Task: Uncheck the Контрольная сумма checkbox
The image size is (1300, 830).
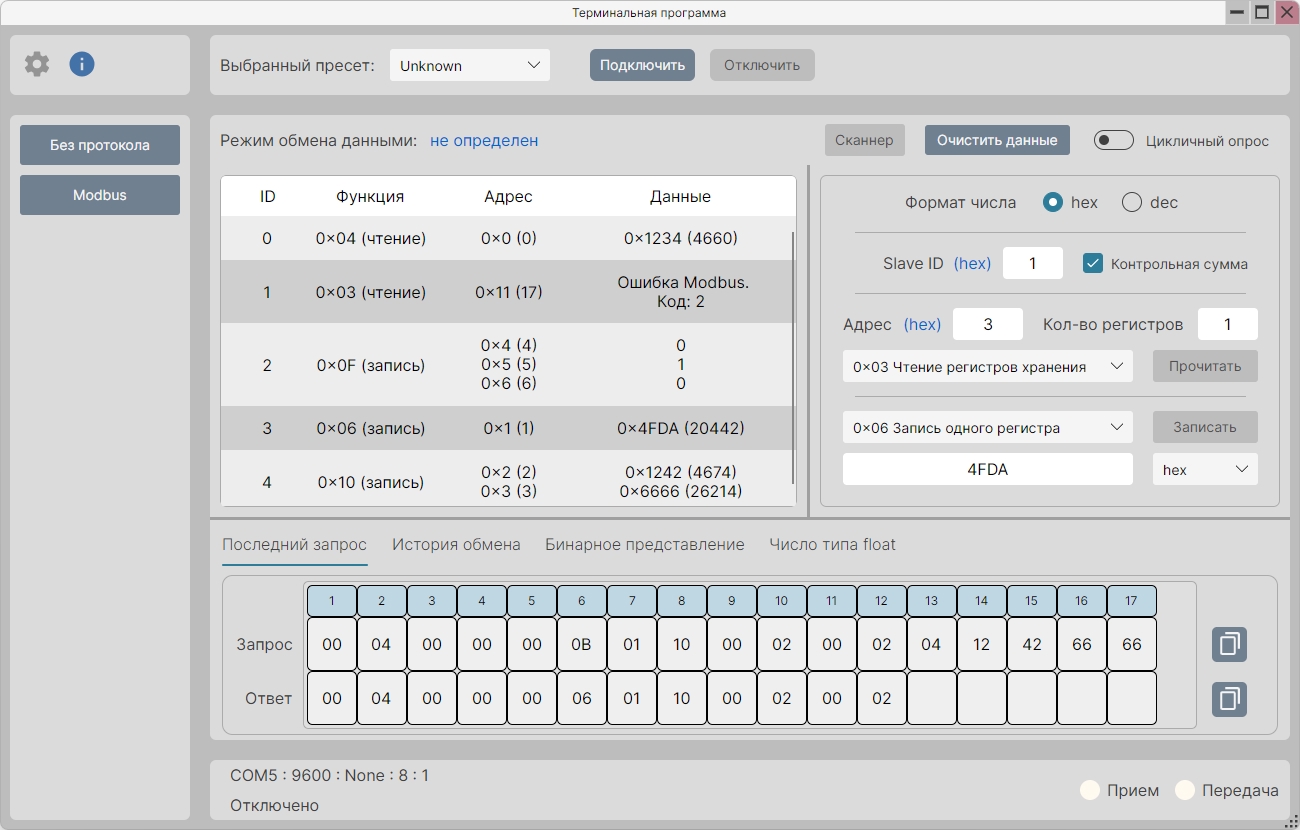Action: [1093, 264]
